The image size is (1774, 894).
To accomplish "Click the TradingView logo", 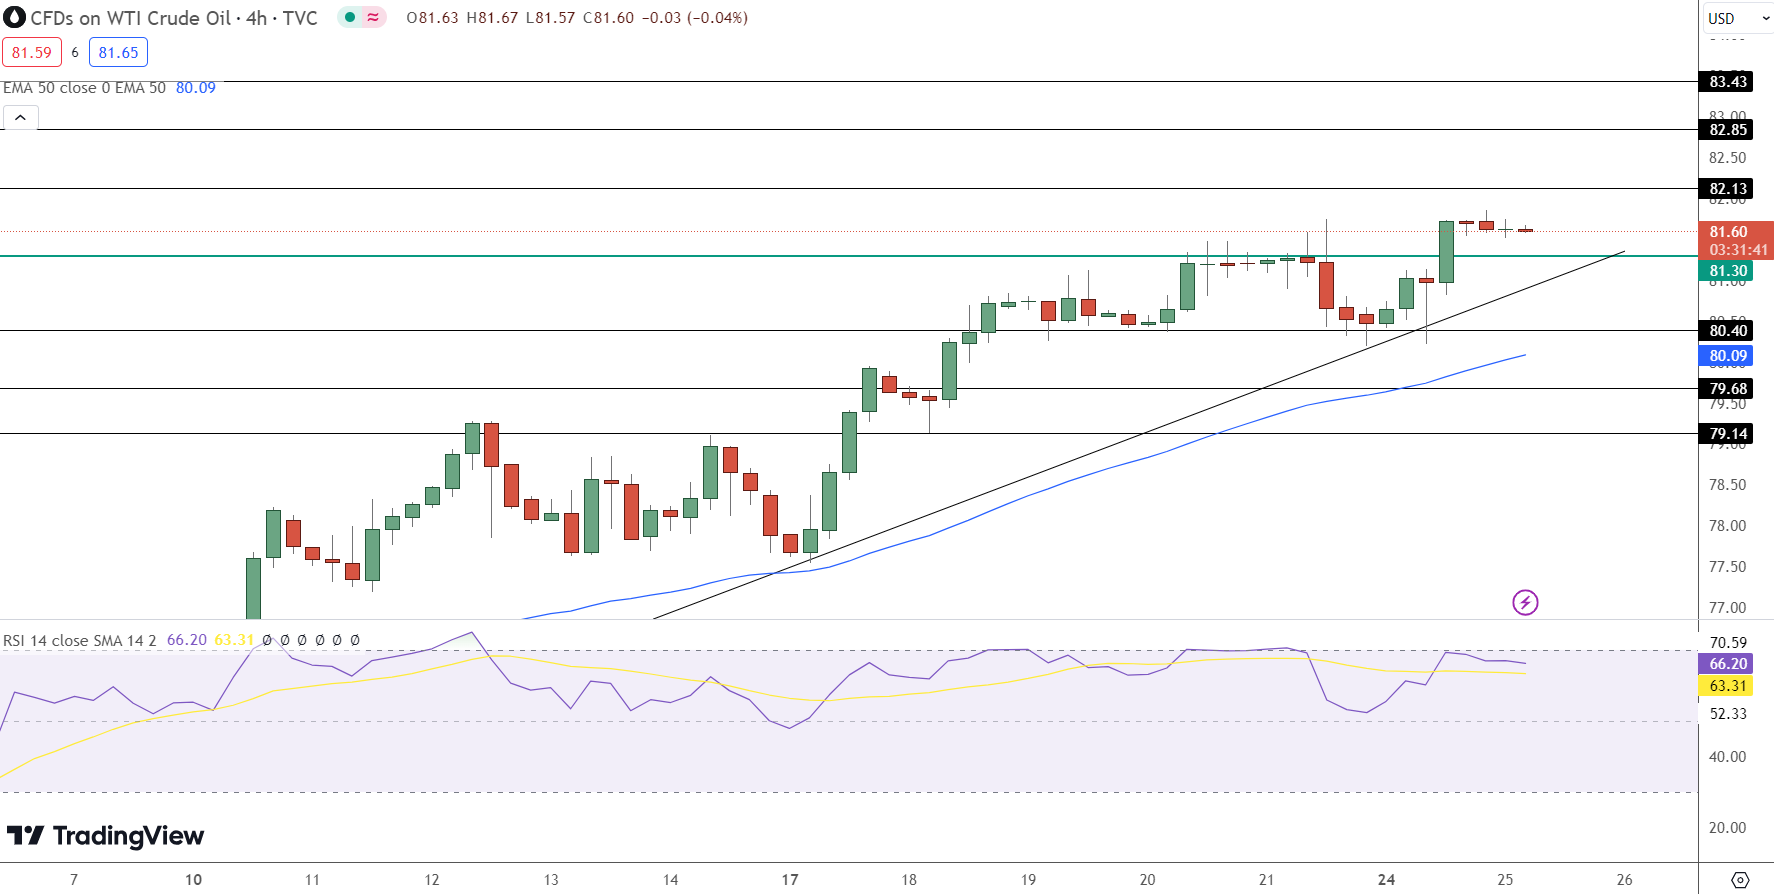I will tap(106, 836).
